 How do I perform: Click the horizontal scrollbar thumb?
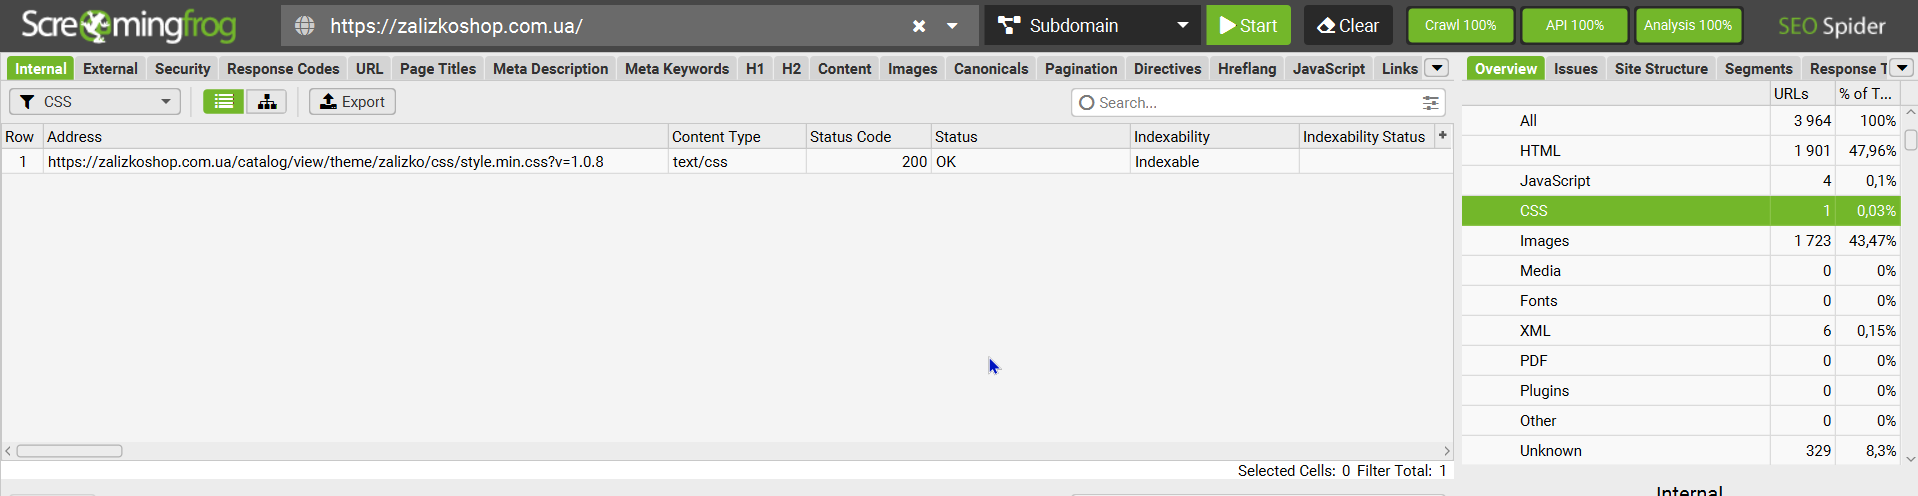[x=69, y=451]
